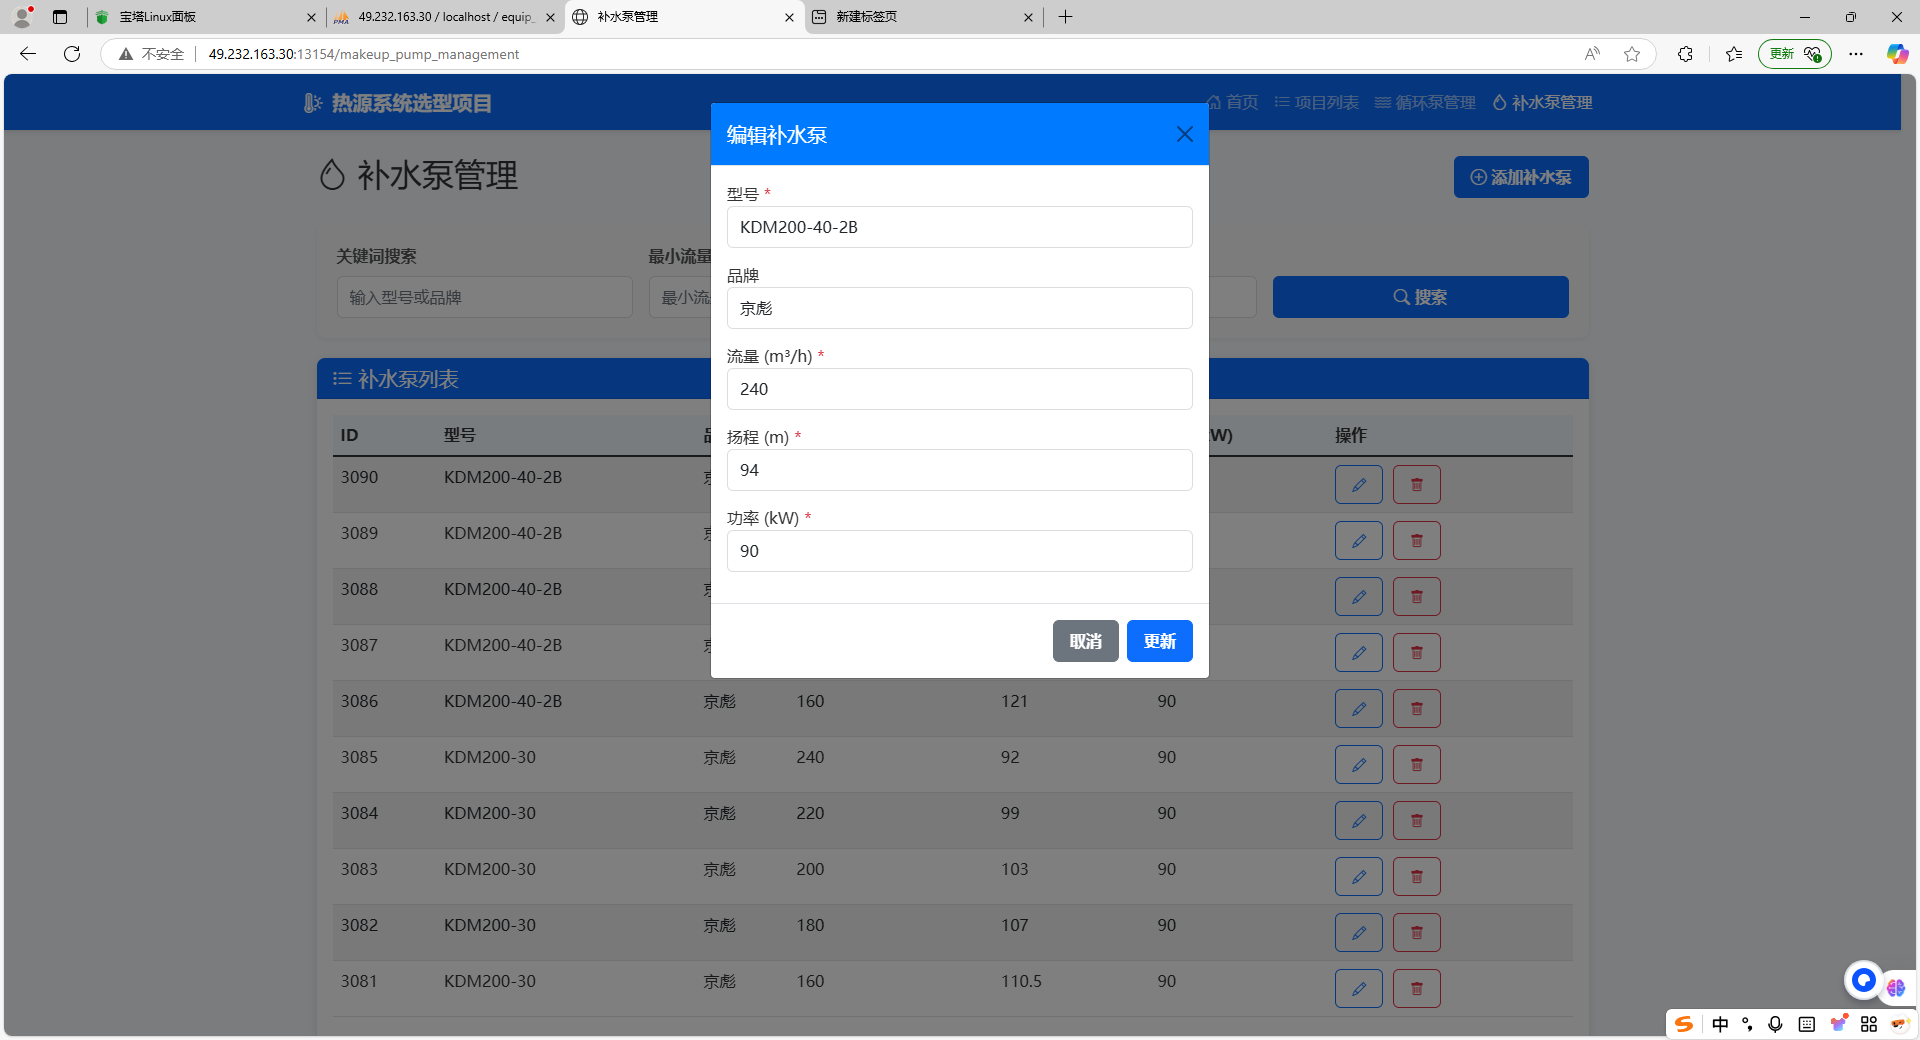Edit pump row ID 3089
The height and width of the screenshot is (1040, 1920).
[1358, 541]
